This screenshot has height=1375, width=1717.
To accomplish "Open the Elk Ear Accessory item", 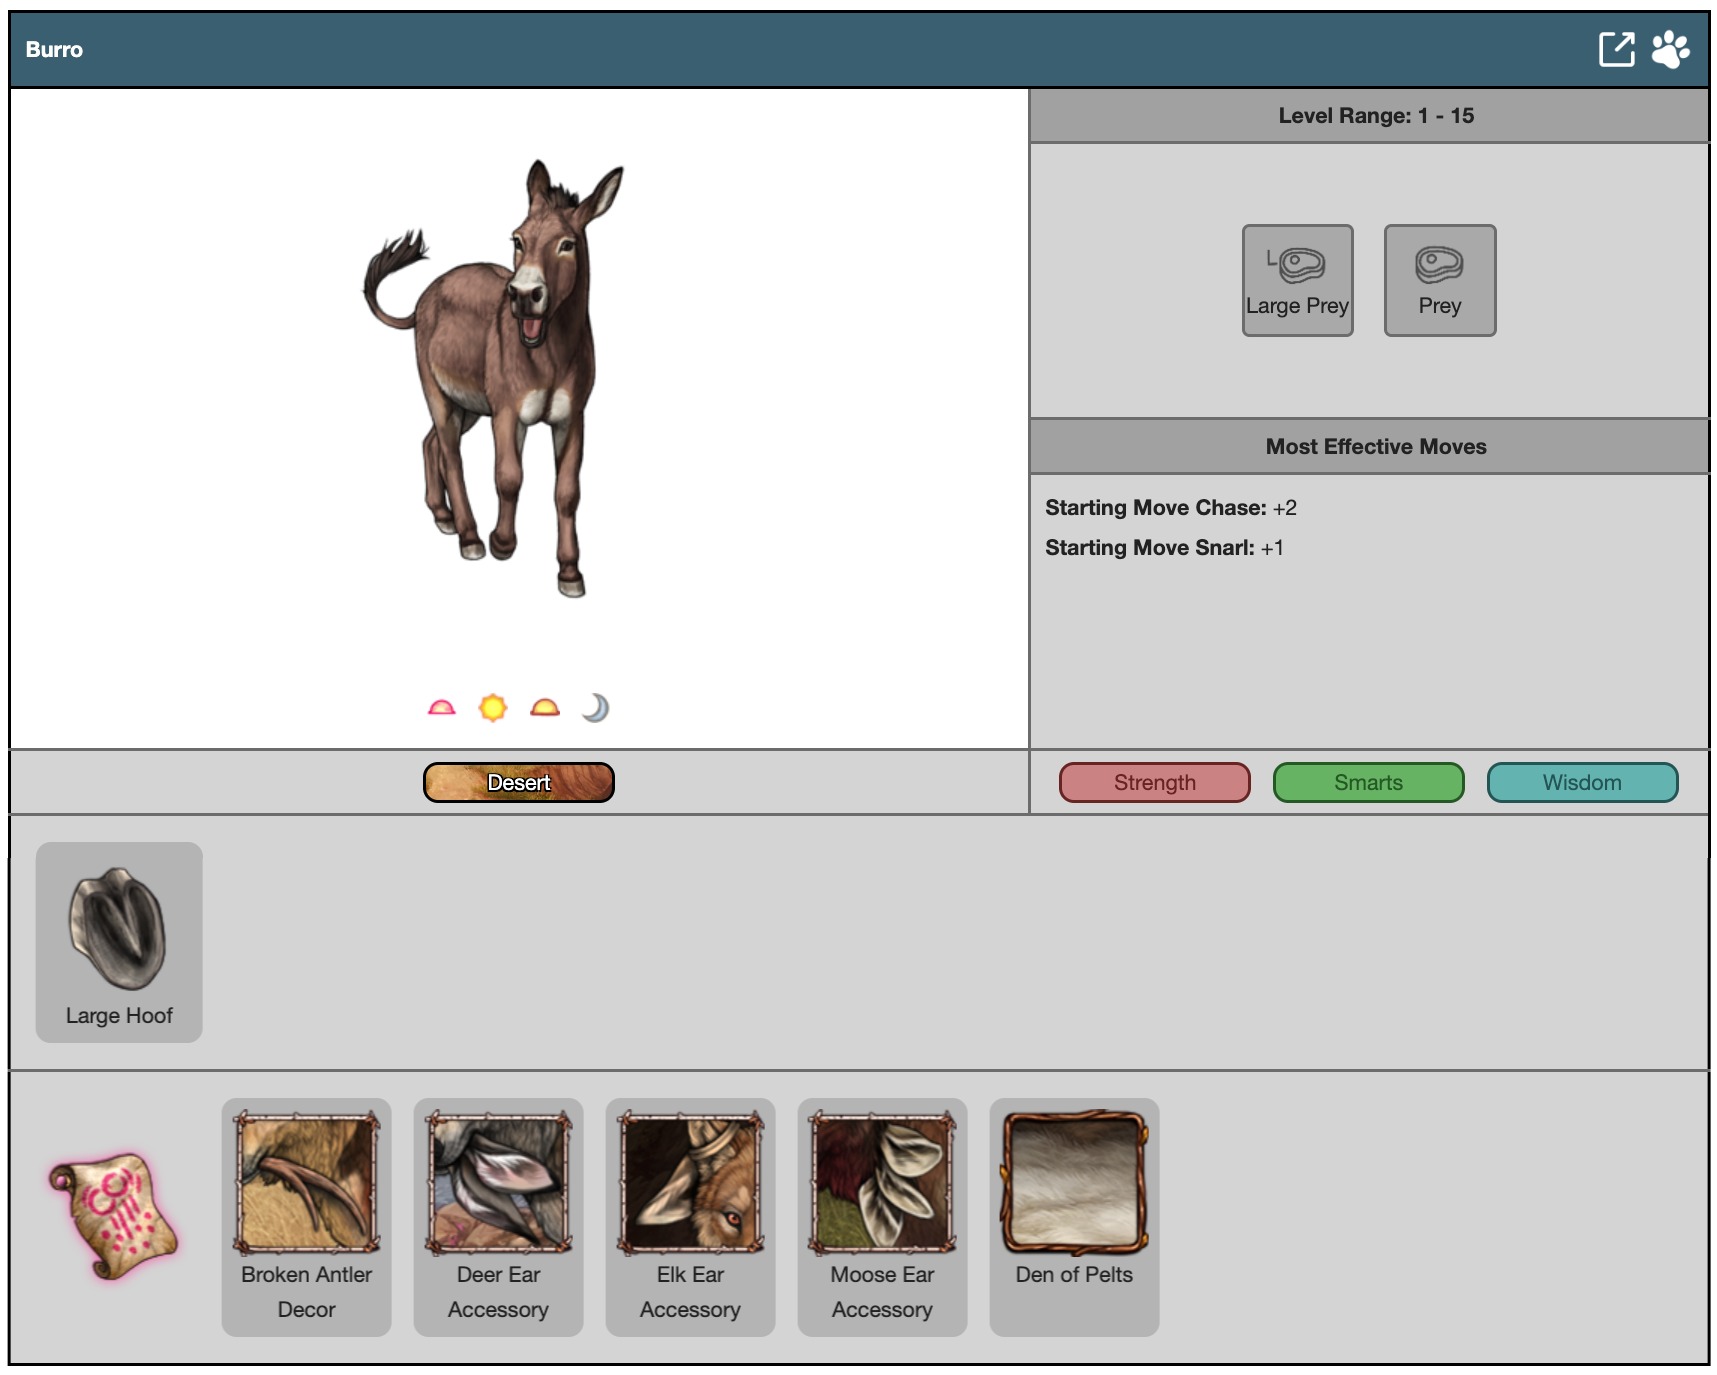I will click(690, 1216).
